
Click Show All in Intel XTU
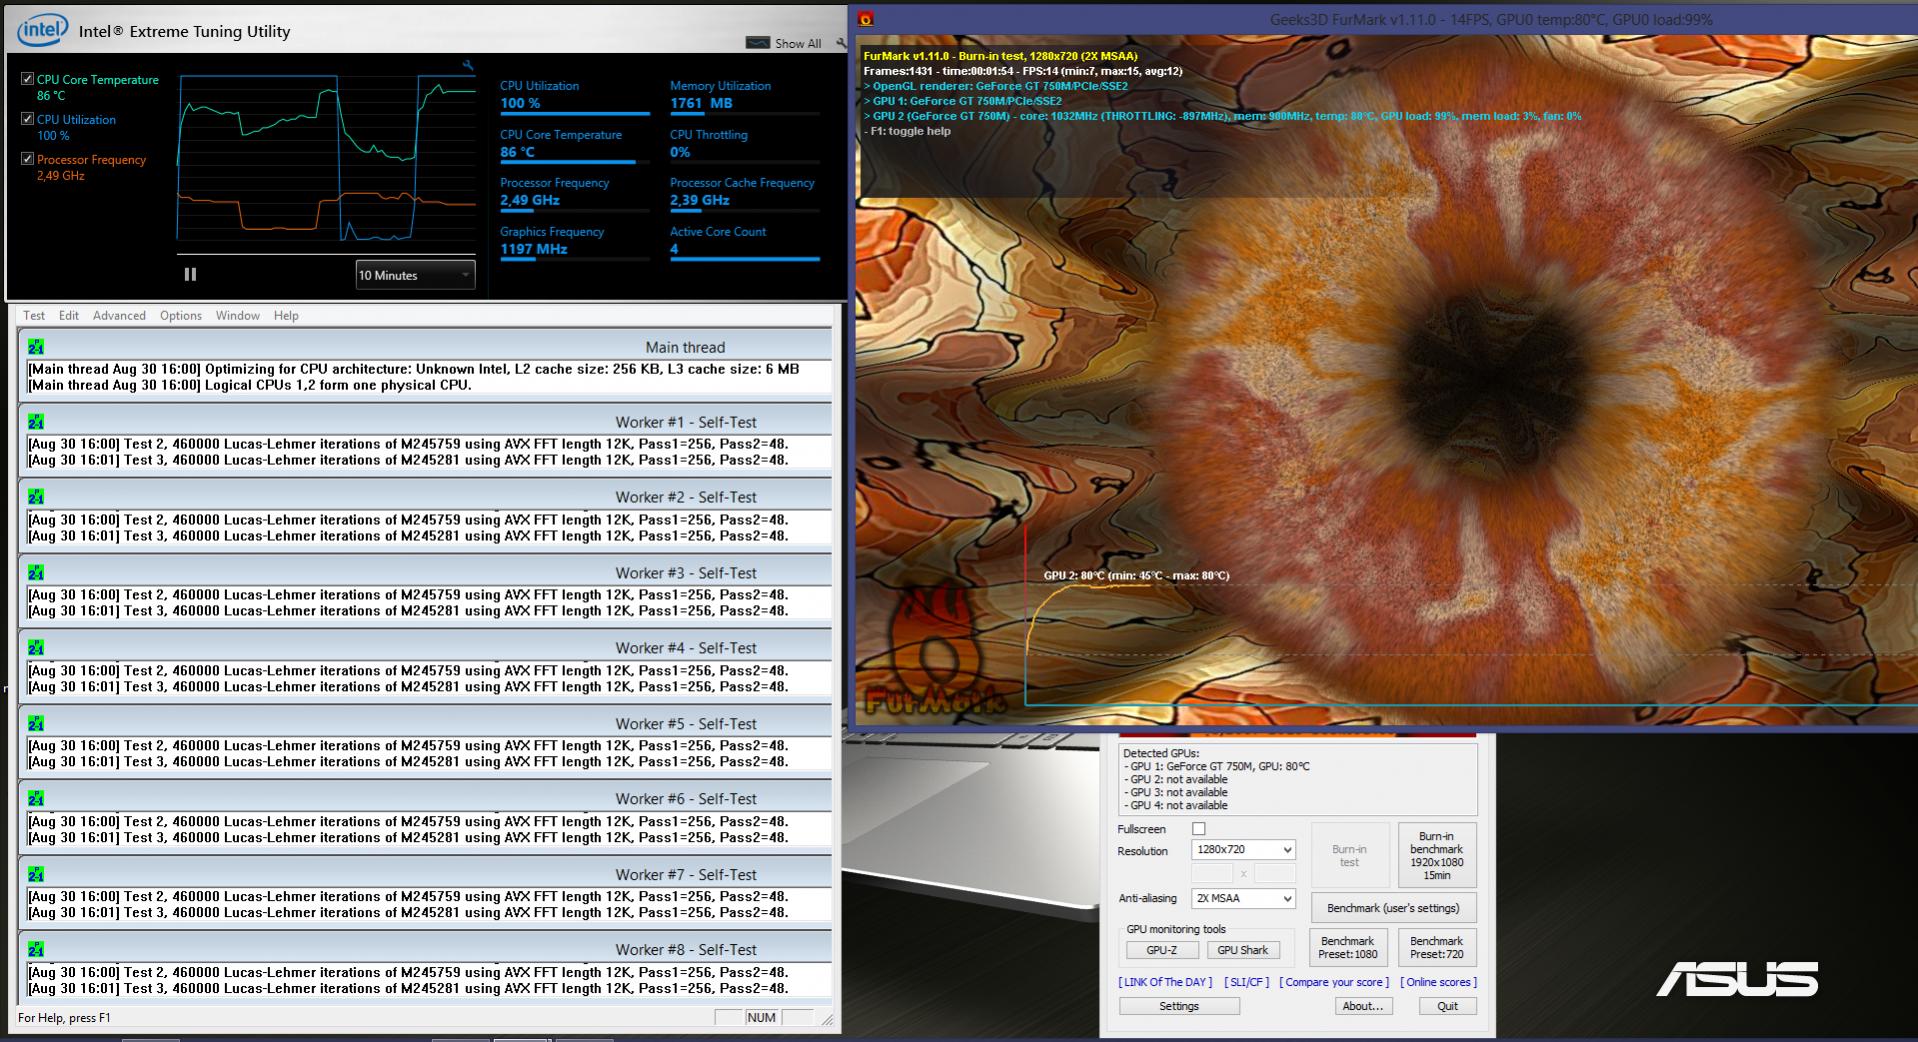pos(785,43)
